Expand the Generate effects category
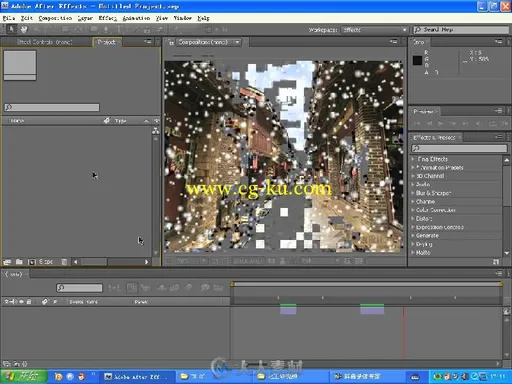Image resolution: width=512 pixels, height=384 pixels. tap(413, 235)
